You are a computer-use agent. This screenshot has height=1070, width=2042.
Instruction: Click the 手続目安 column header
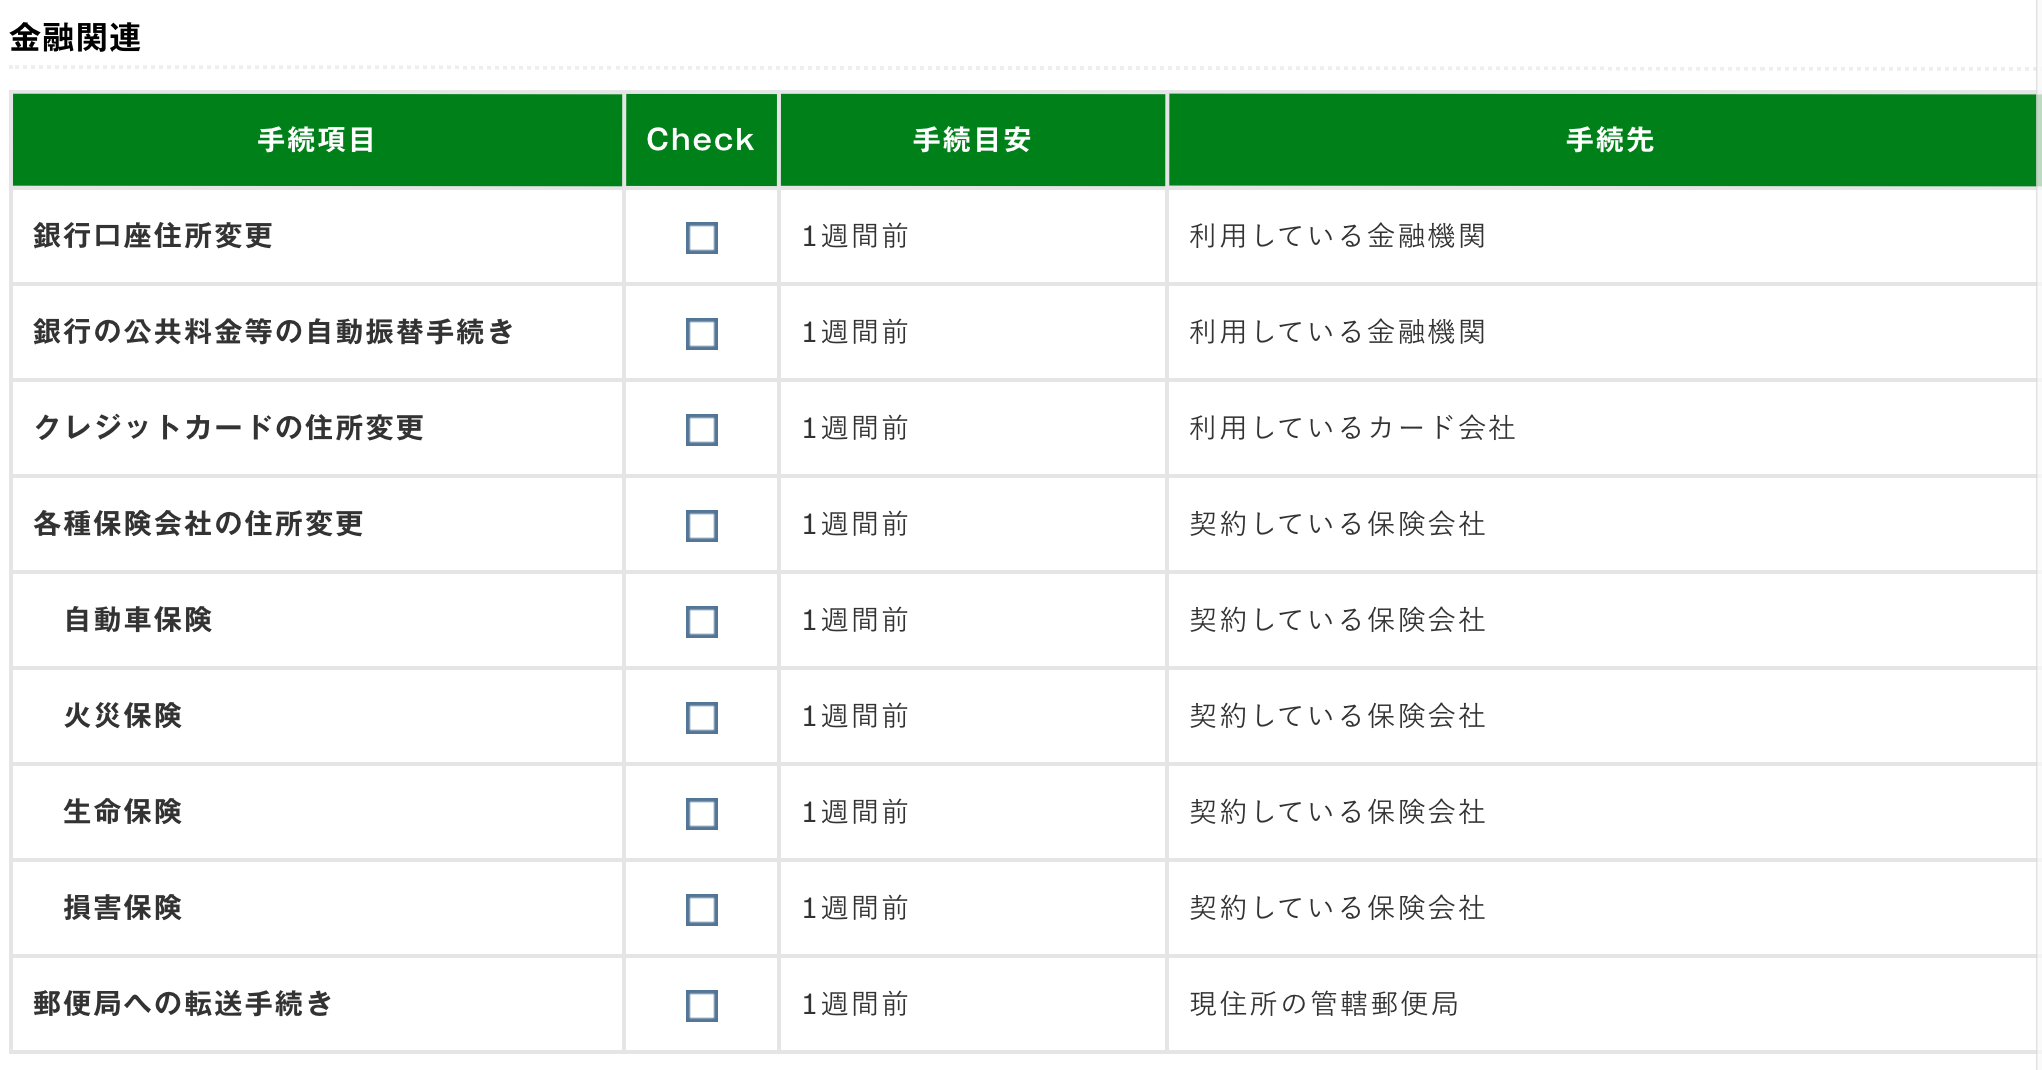972,140
